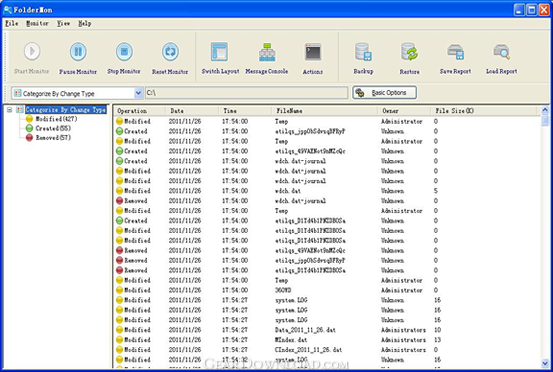Screen dimensions: 553x372
Task: Click filename Data_2011_11_26.dat
Action: [305, 330]
